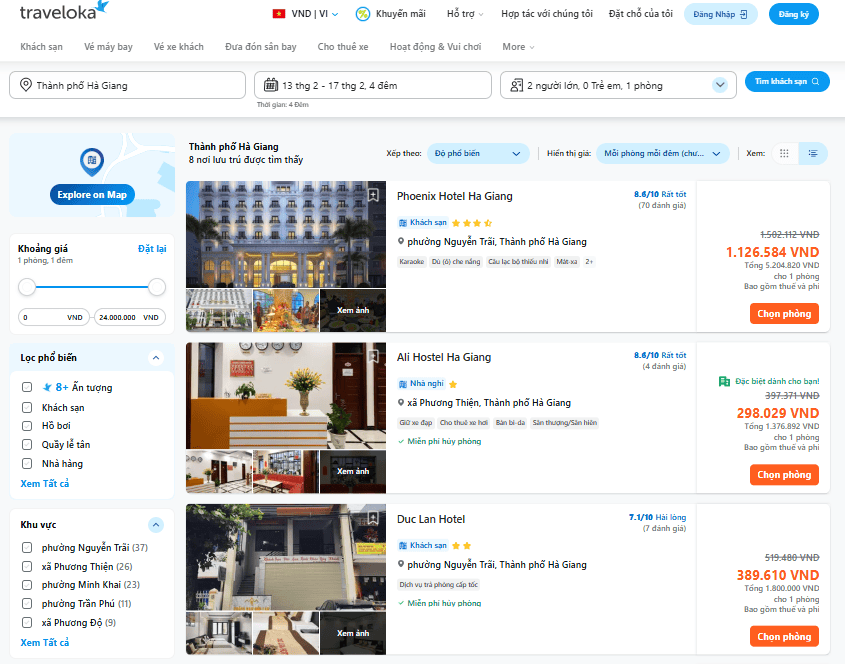Expand the guests and rooms dropdown
Screen dimensions: 845x664
click(x=720, y=85)
